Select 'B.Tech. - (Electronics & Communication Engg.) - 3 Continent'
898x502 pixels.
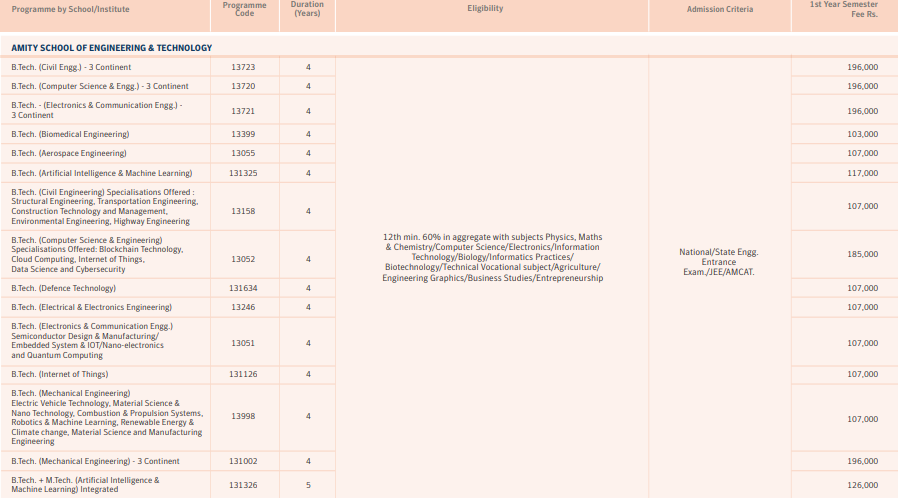click(x=97, y=110)
